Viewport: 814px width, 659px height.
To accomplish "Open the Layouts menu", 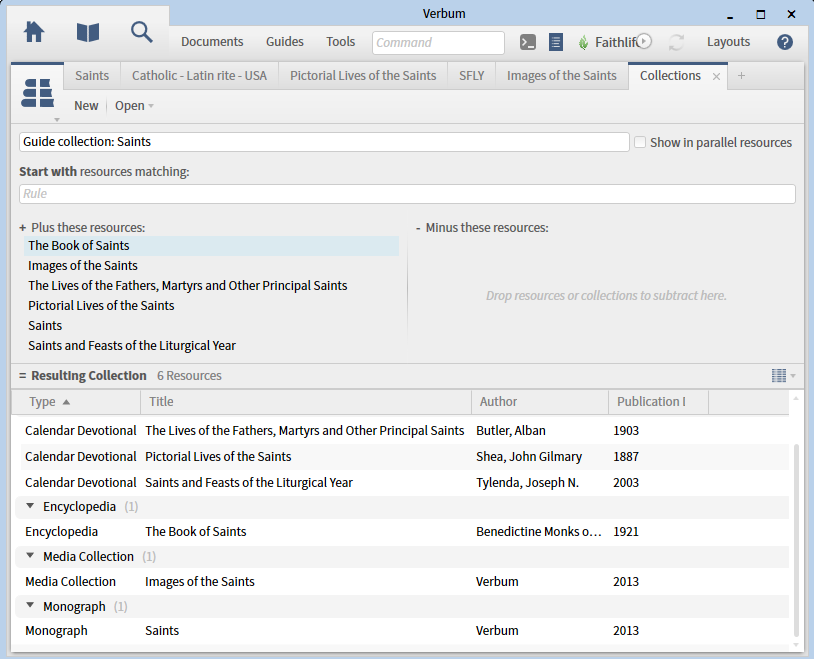I will tap(728, 42).
